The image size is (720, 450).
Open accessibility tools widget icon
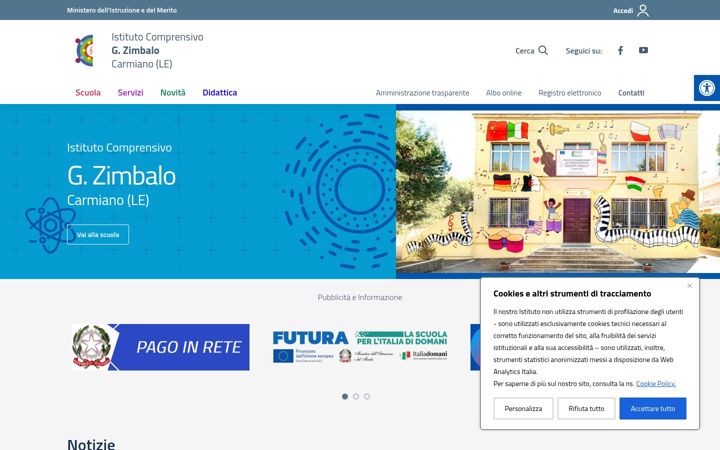[x=707, y=88]
